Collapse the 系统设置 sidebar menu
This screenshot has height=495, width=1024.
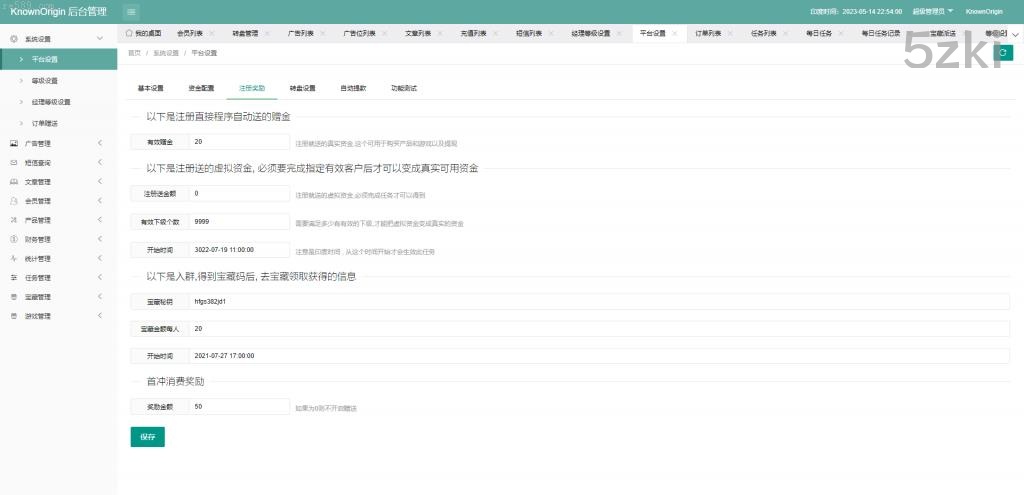[99, 38]
